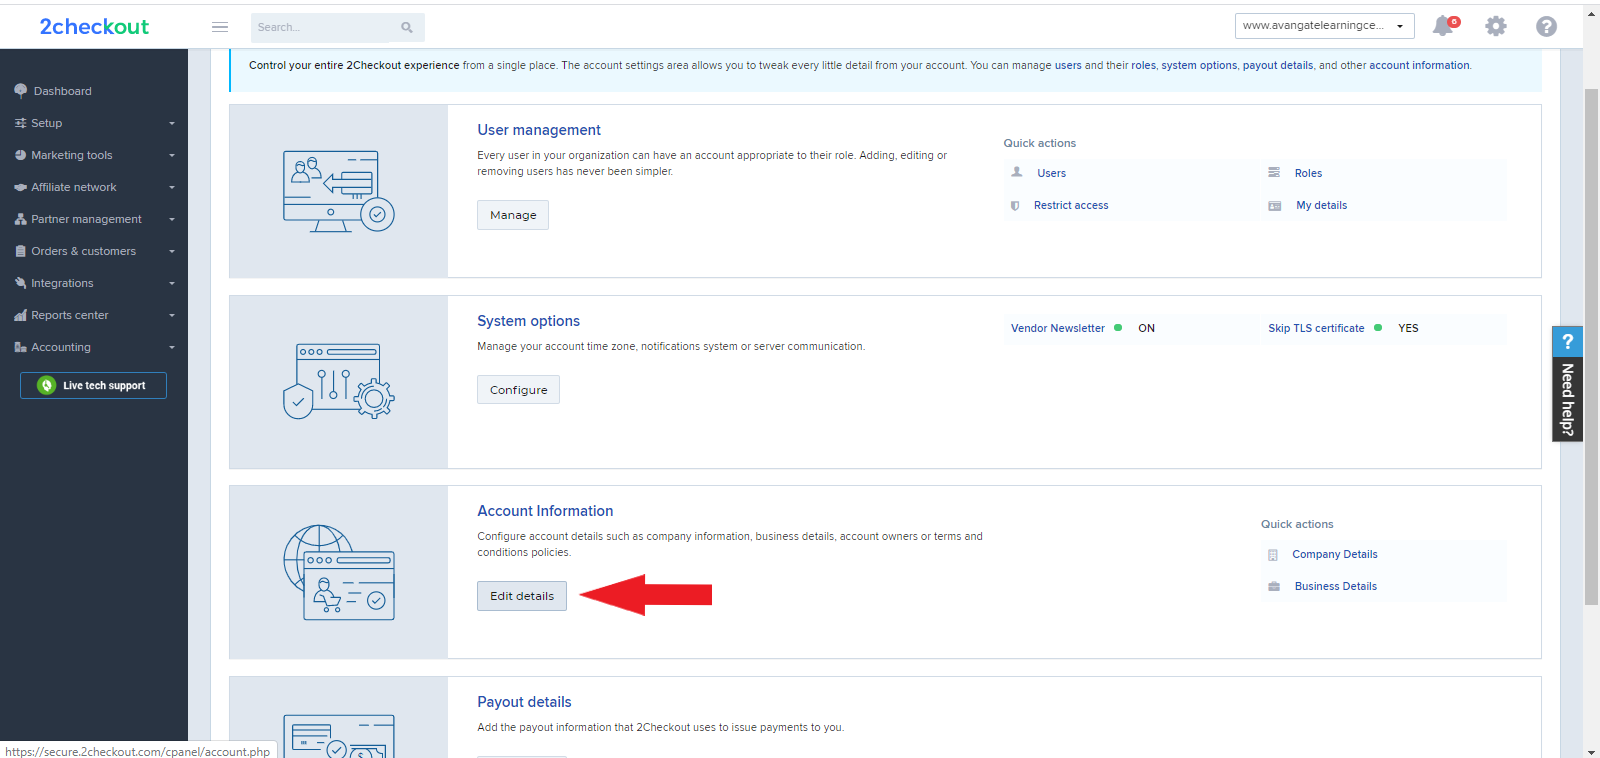Click the 2checkout logo
Viewport: 1600px width, 758px height.
pyautogui.click(x=94, y=27)
